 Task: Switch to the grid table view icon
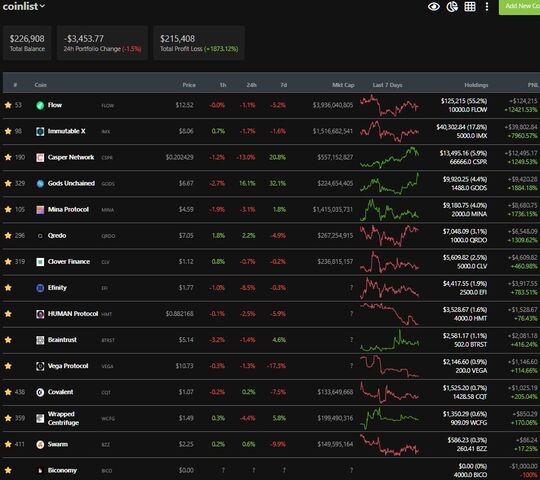coord(470,7)
